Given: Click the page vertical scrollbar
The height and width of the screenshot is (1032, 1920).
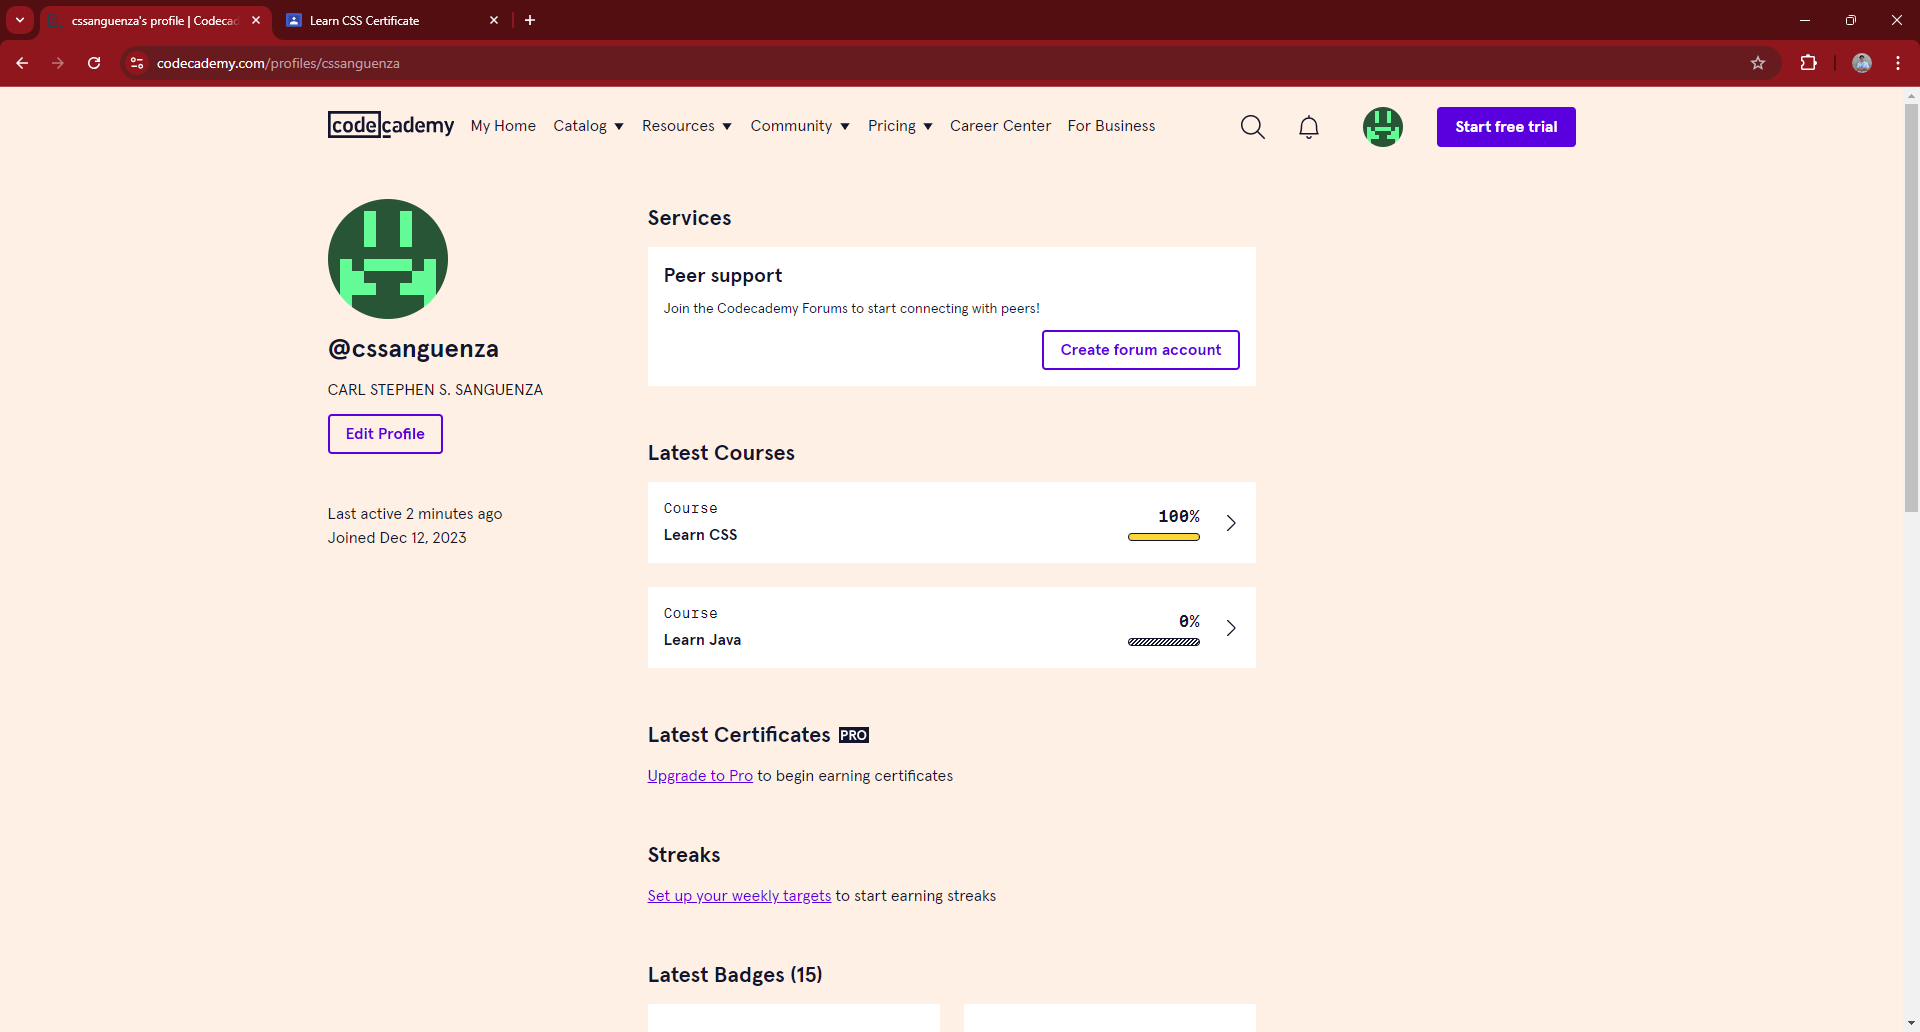Looking at the screenshot, I should point(1911,309).
